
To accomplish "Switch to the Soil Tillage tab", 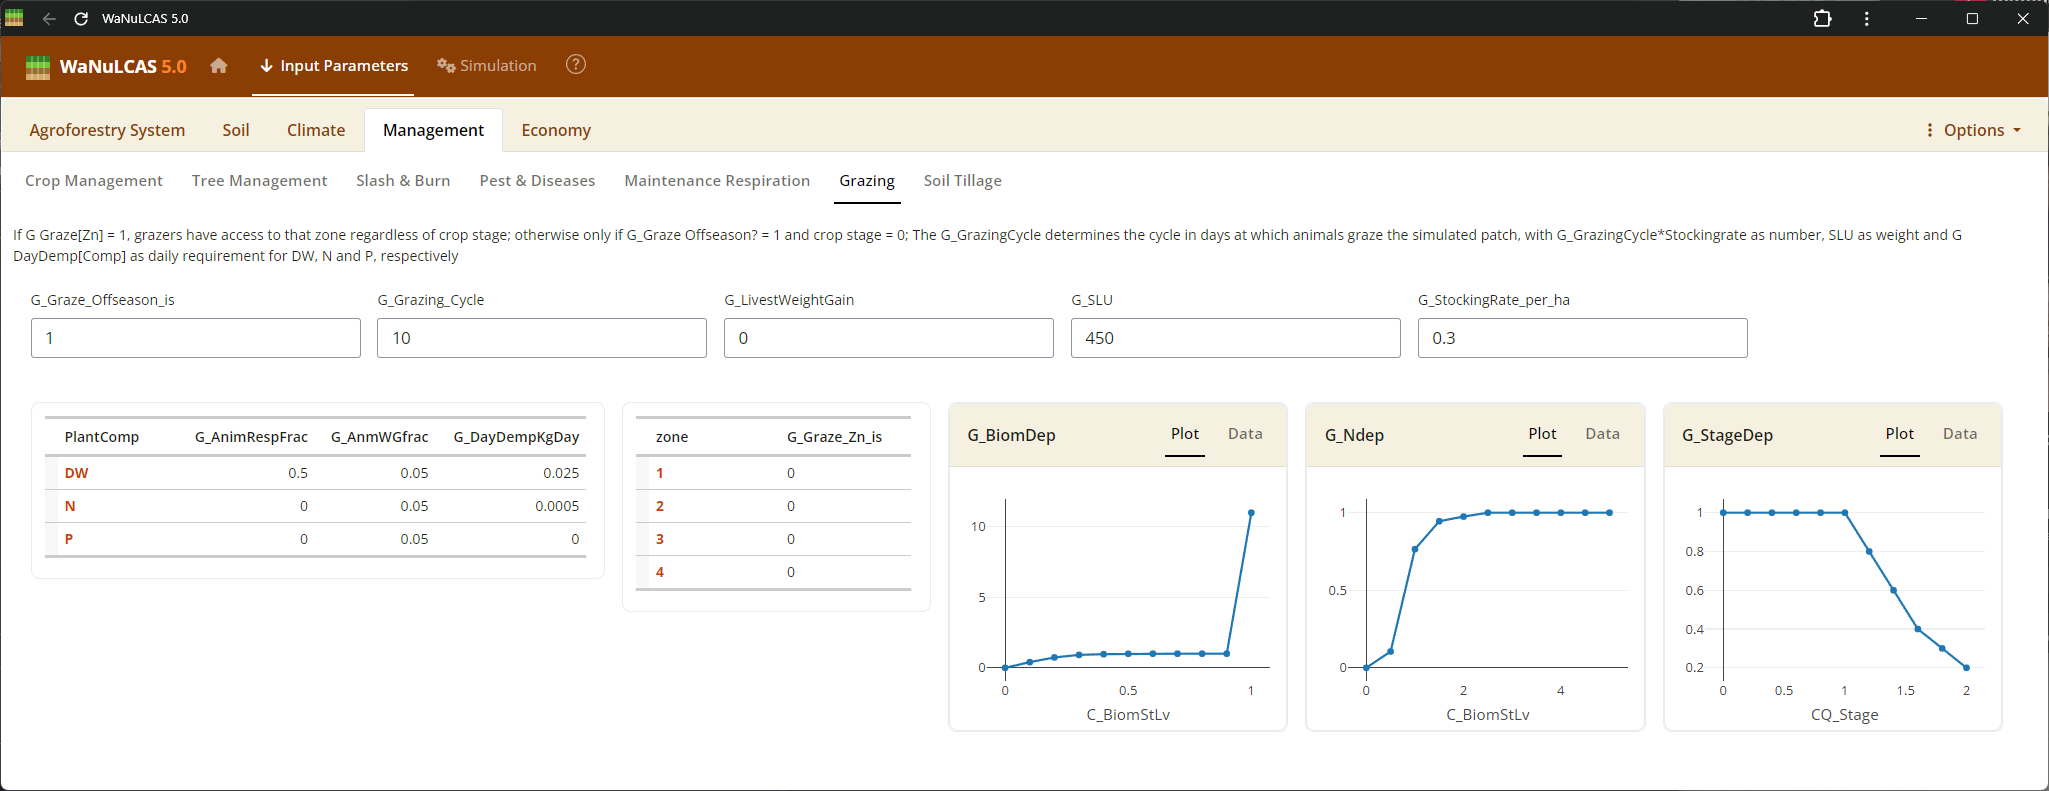I will coord(962,181).
